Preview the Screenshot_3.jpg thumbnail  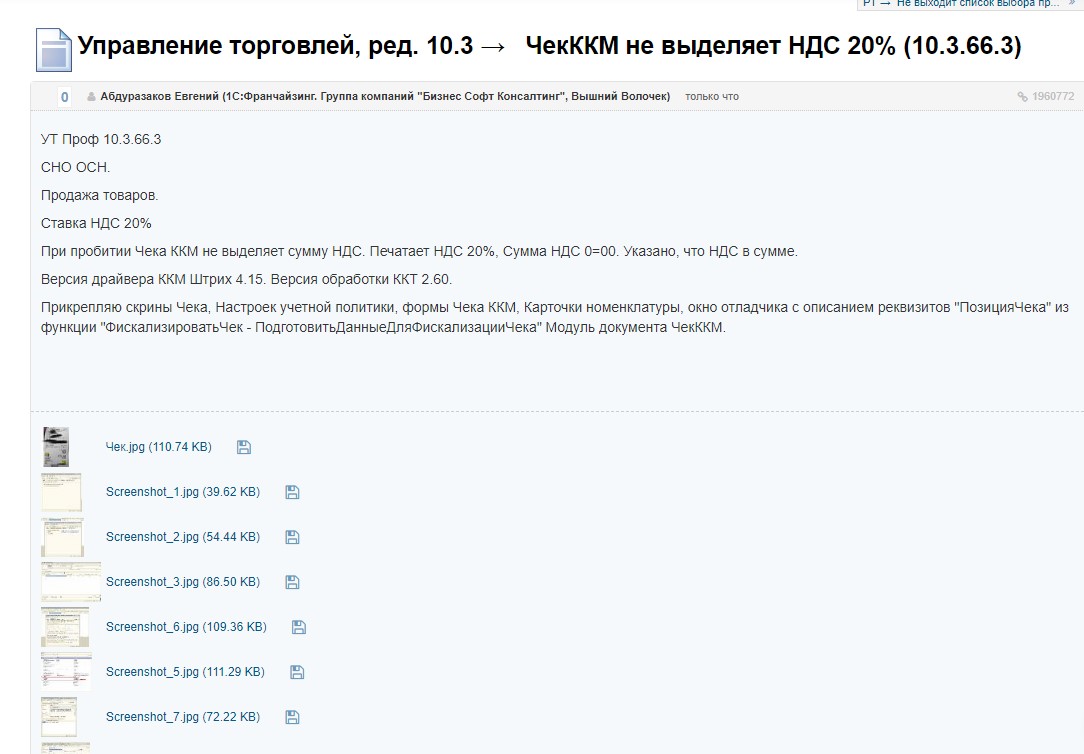point(71,582)
